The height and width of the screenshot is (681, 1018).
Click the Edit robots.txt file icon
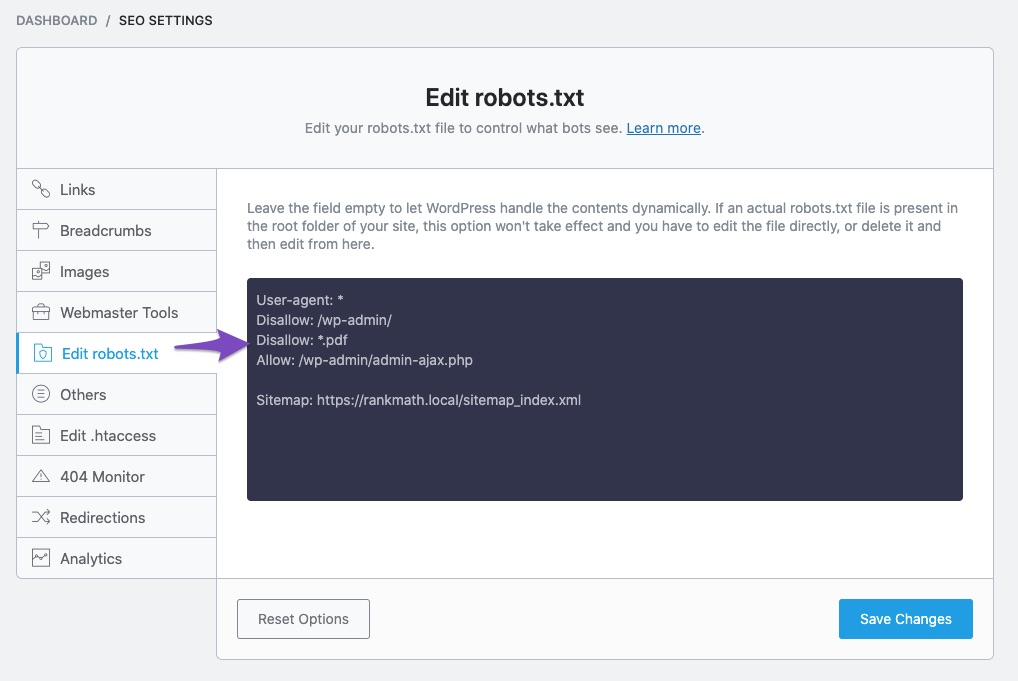pos(43,353)
